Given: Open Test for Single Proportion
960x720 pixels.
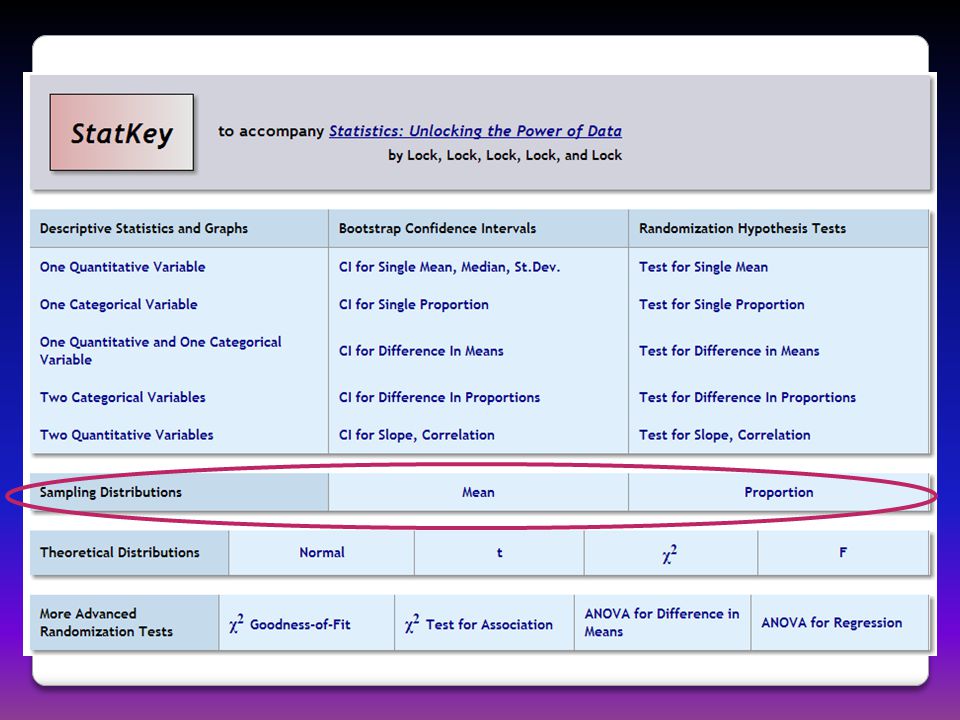Looking at the screenshot, I should pos(722,304).
